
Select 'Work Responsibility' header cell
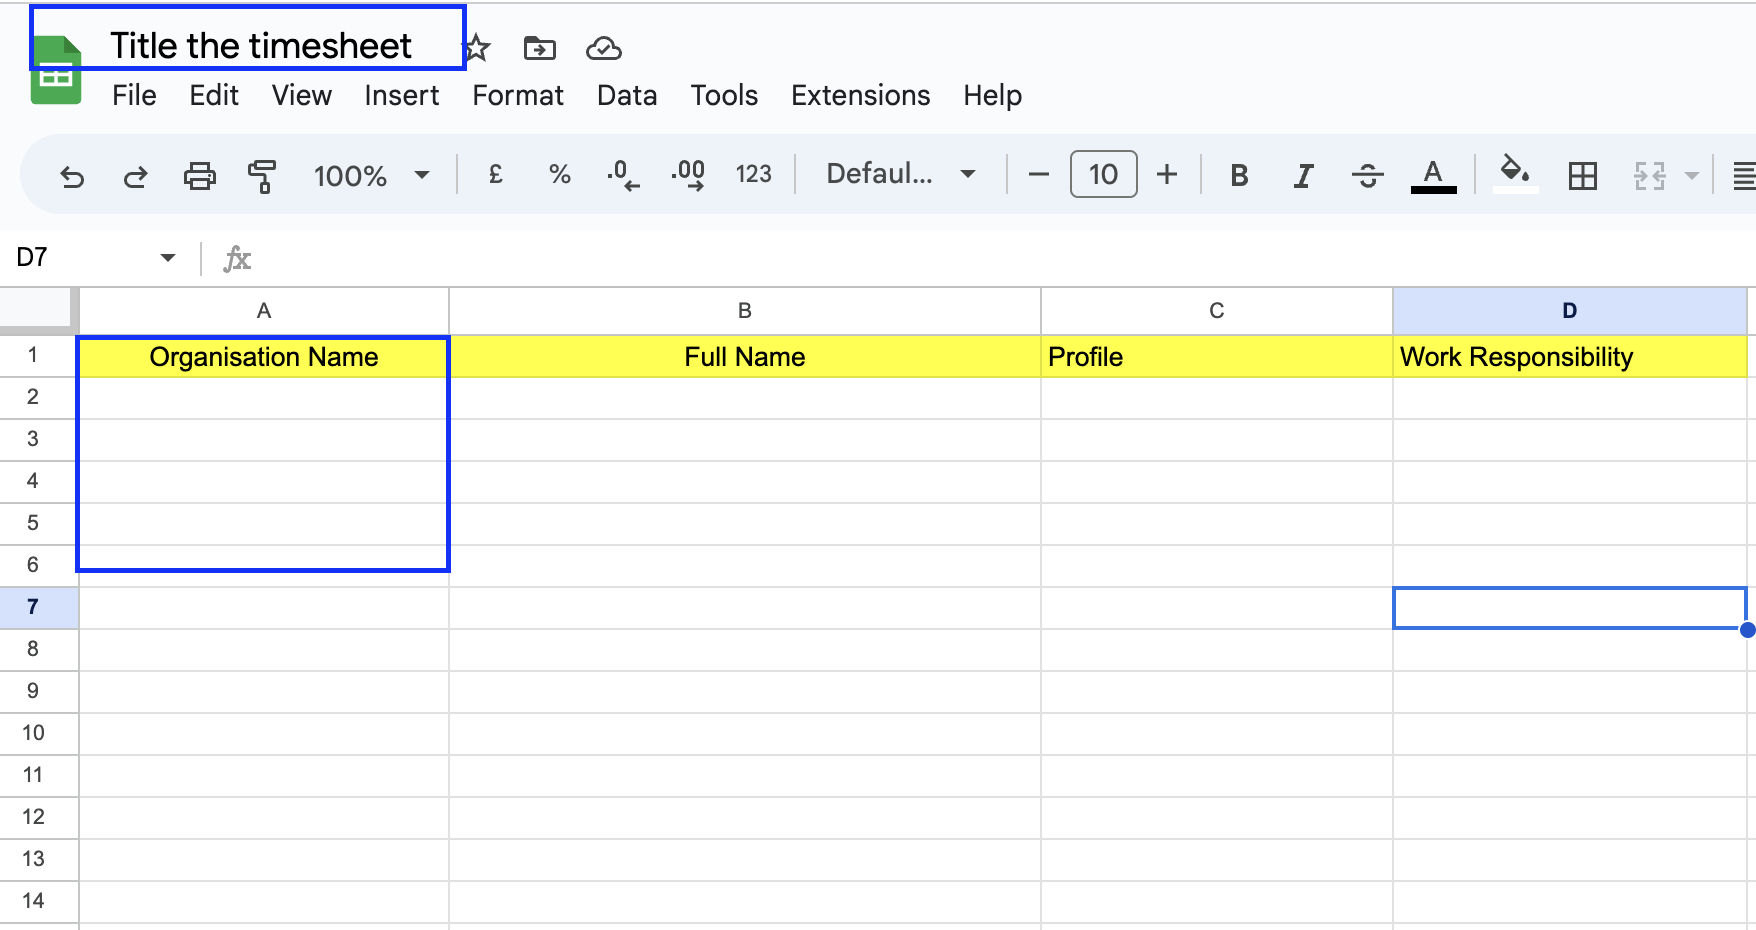click(x=1570, y=357)
